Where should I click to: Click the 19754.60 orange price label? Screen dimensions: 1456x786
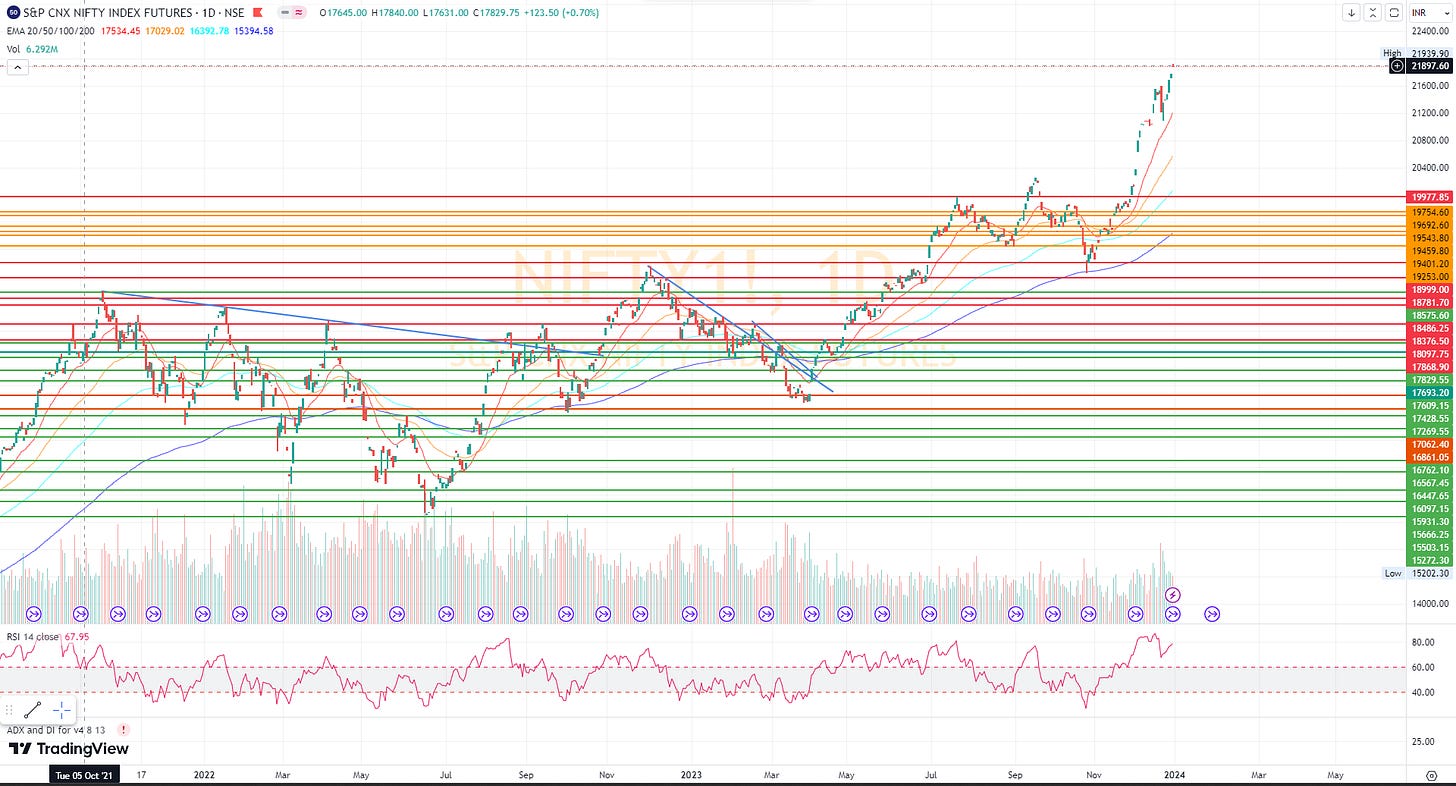[x=1429, y=213]
